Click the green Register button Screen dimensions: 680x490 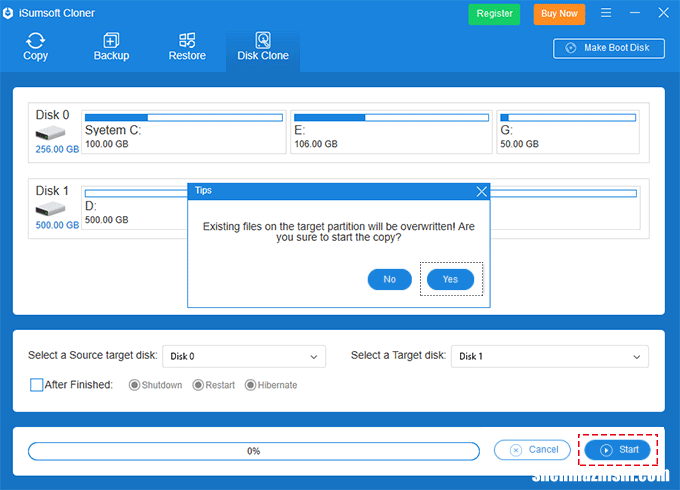pos(494,14)
